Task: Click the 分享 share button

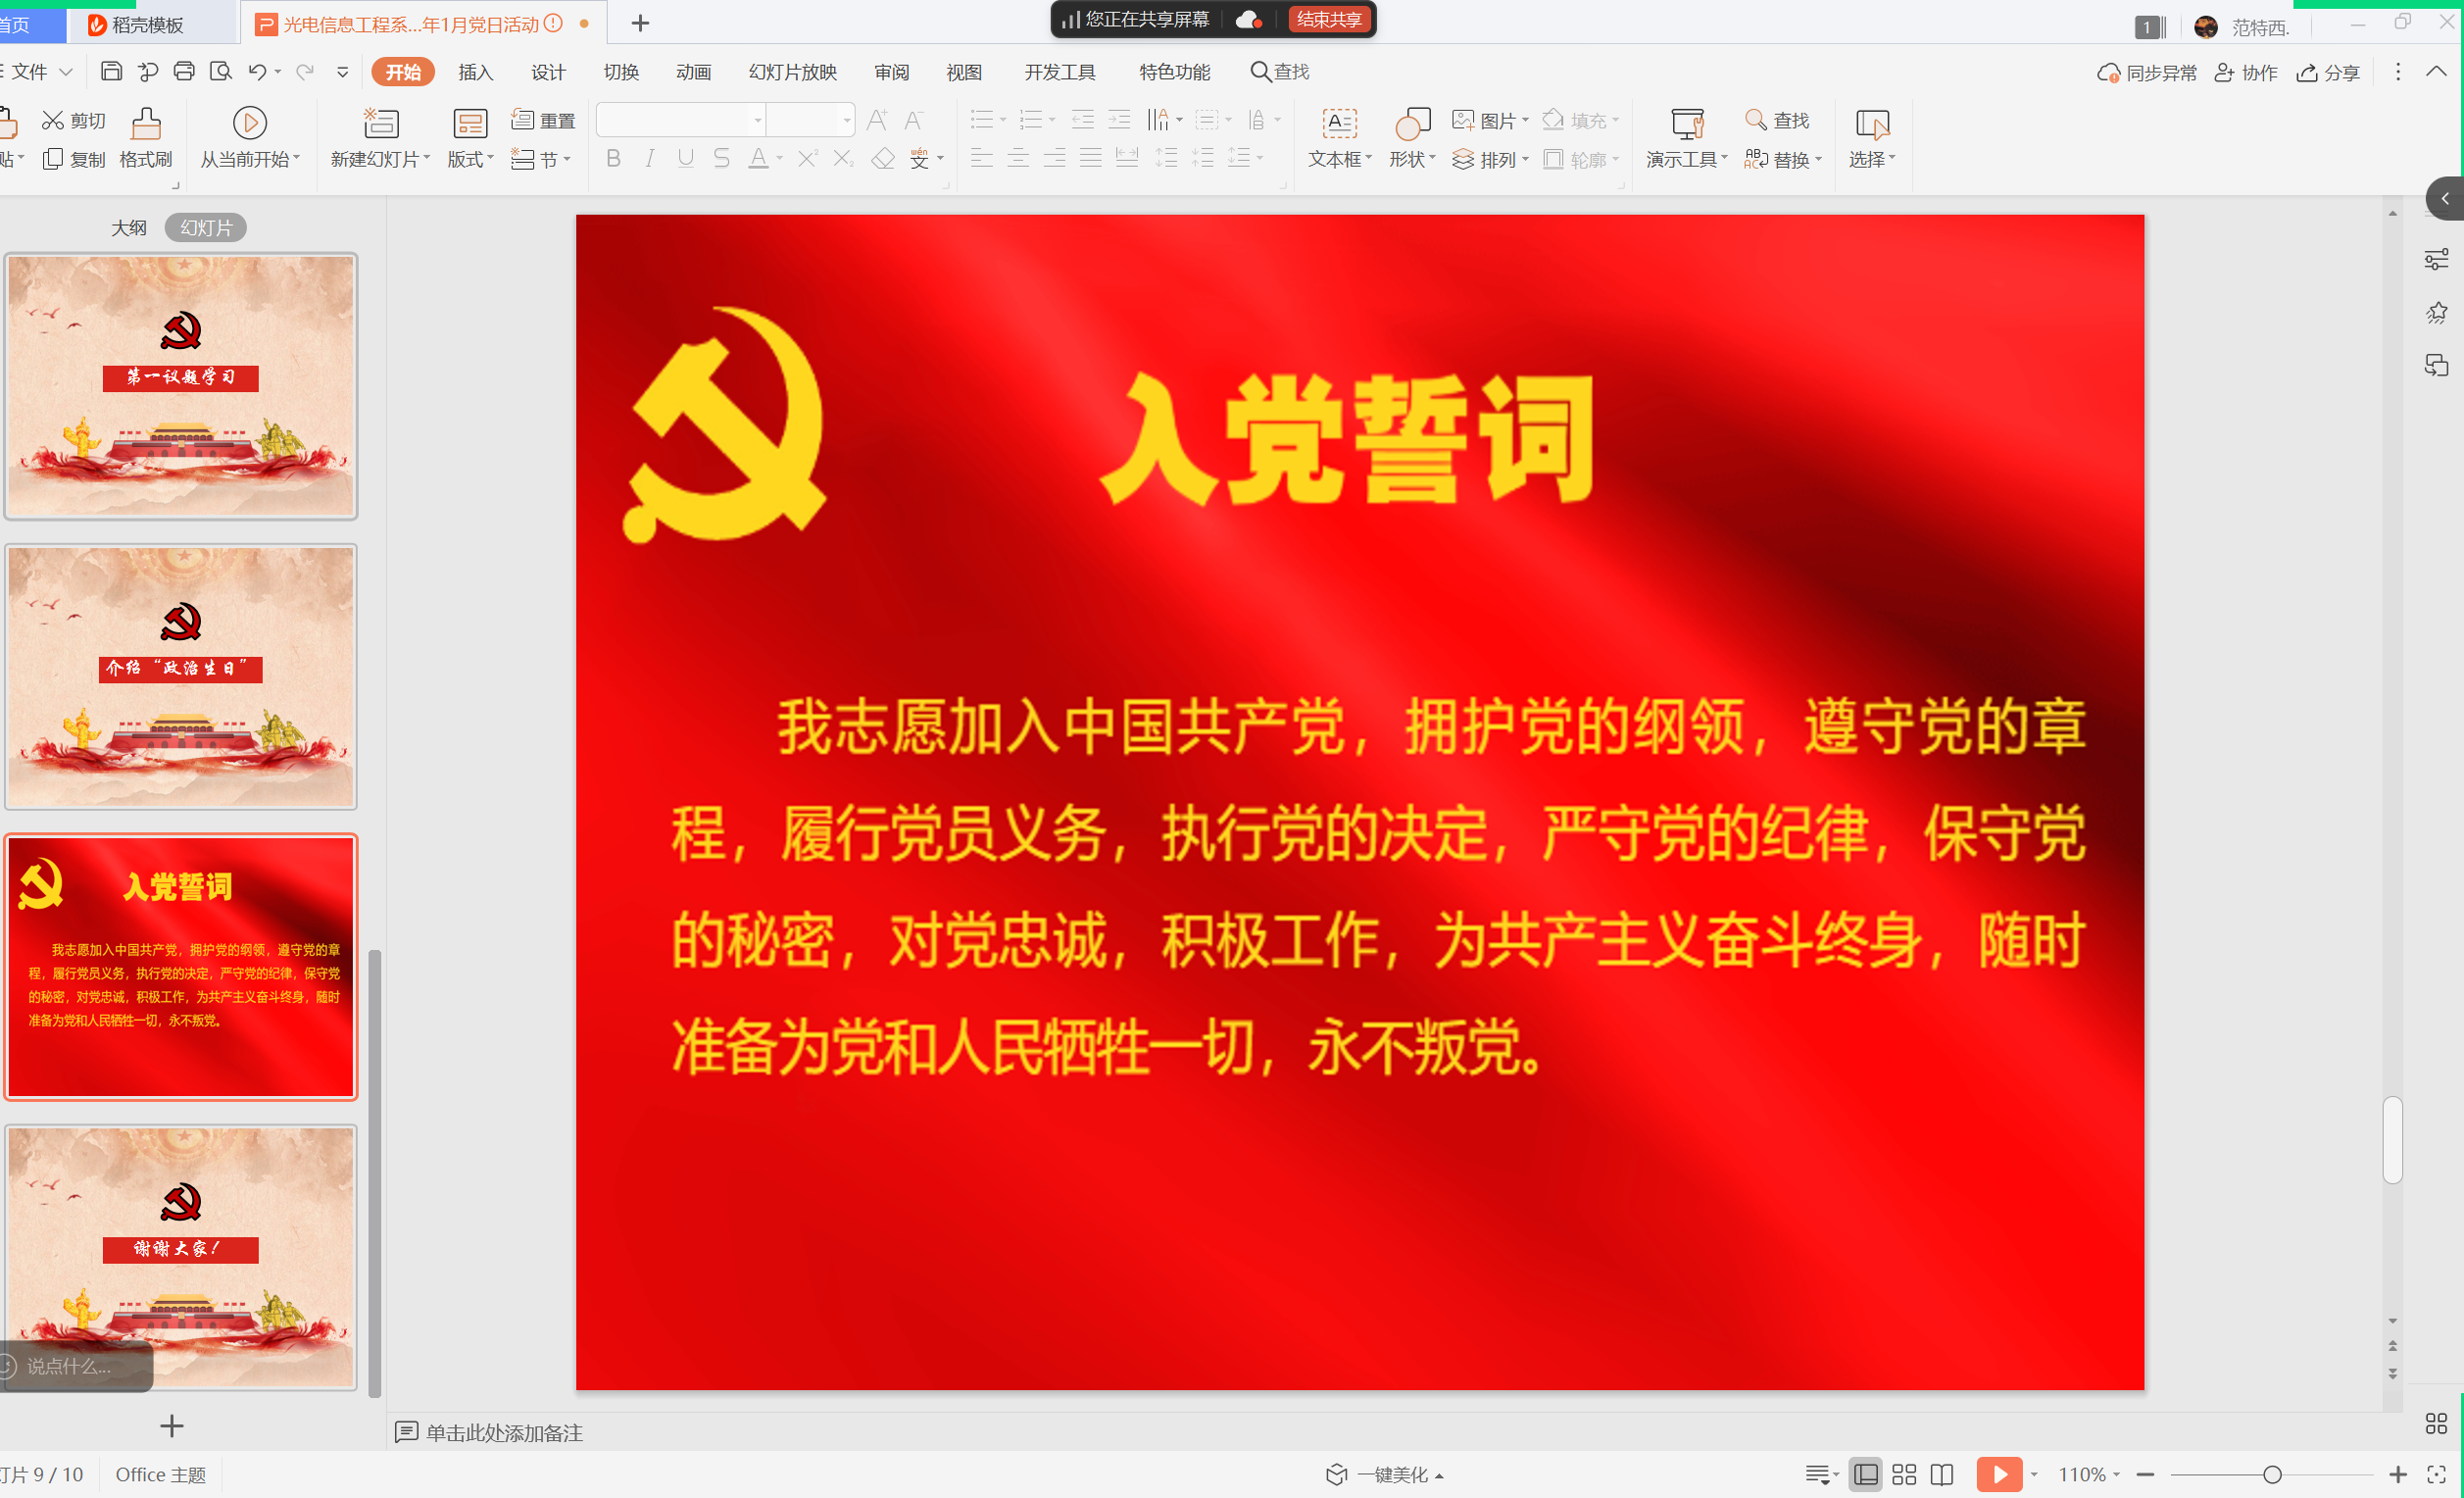Action: point(2328,72)
